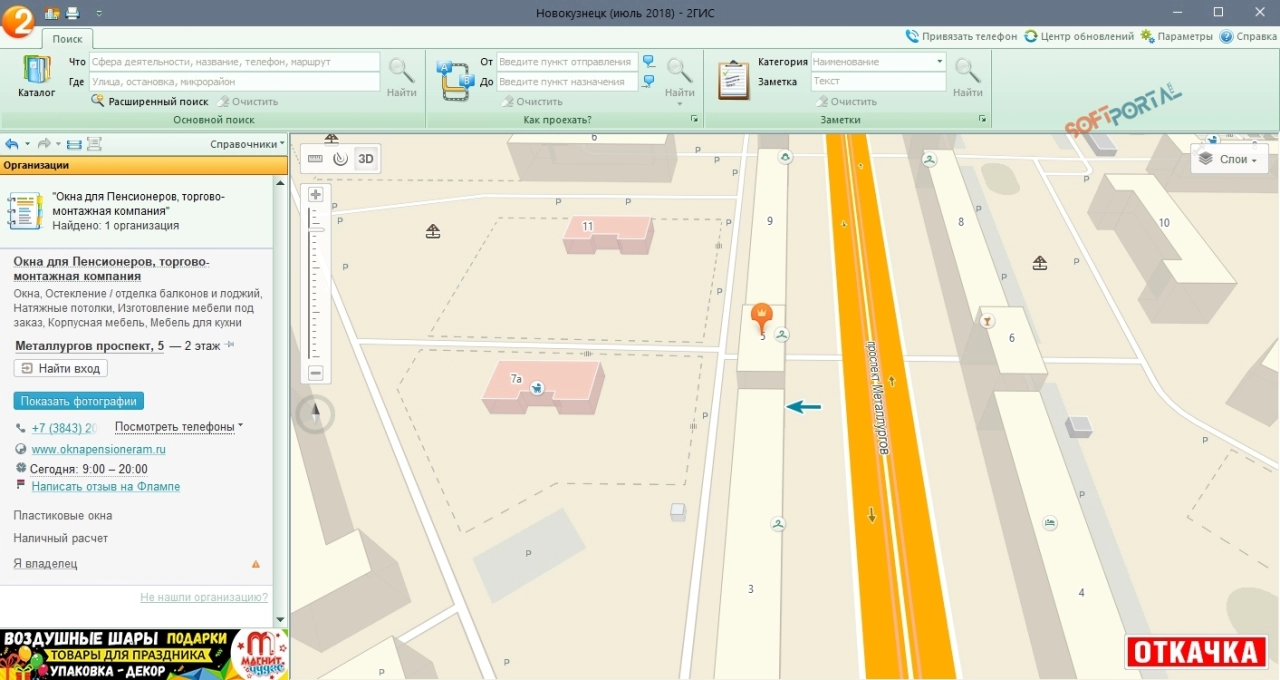This screenshot has height=680, width=1280.
Task: Click the От departure point field
Action: click(x=567, y=61)
